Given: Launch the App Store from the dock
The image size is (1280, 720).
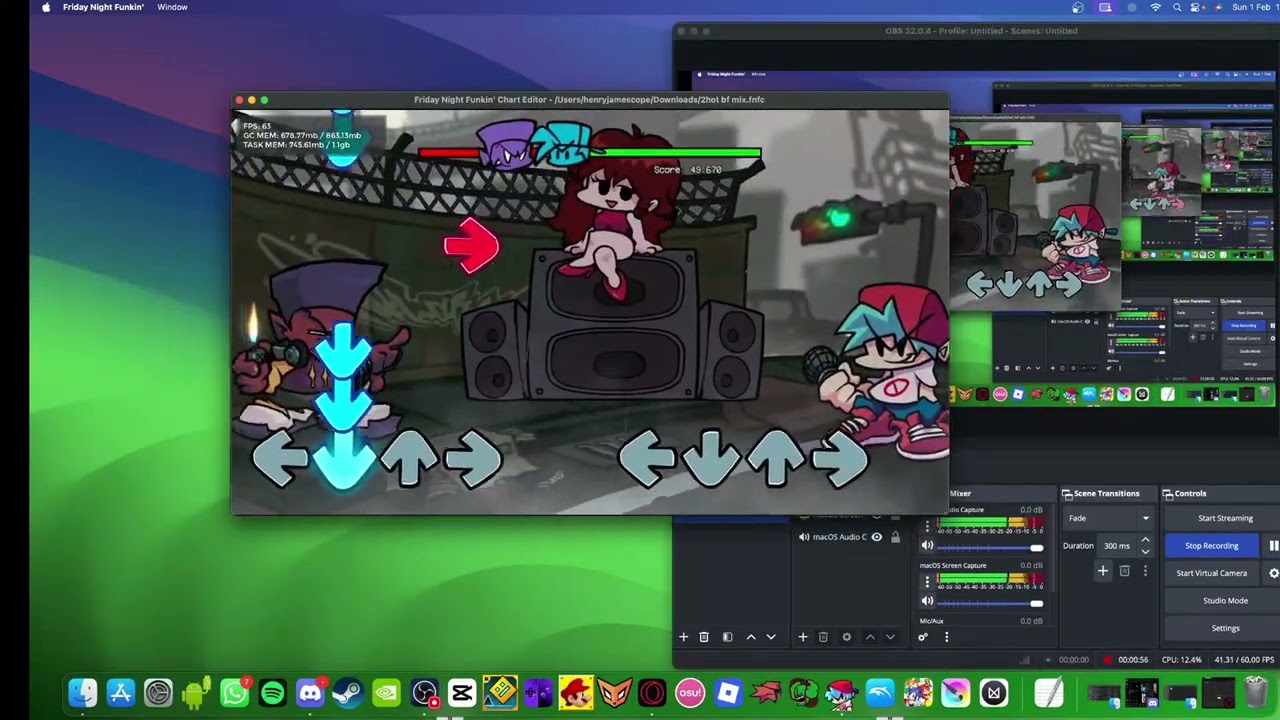Looking at the screenshot, I should [121, 692].
